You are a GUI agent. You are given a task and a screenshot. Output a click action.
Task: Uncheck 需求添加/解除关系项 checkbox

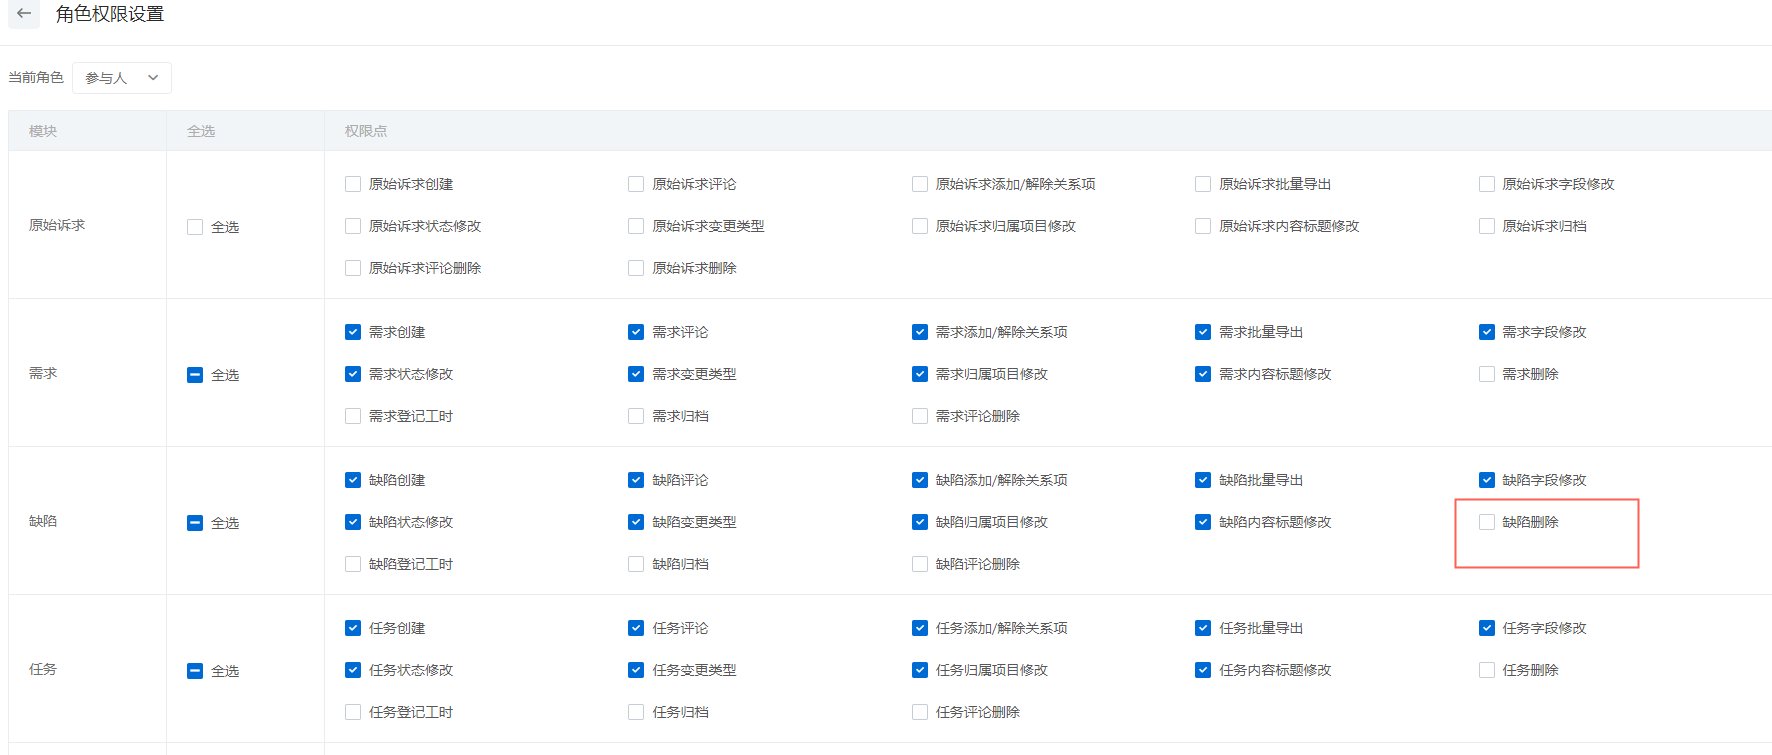pos(920,332)
